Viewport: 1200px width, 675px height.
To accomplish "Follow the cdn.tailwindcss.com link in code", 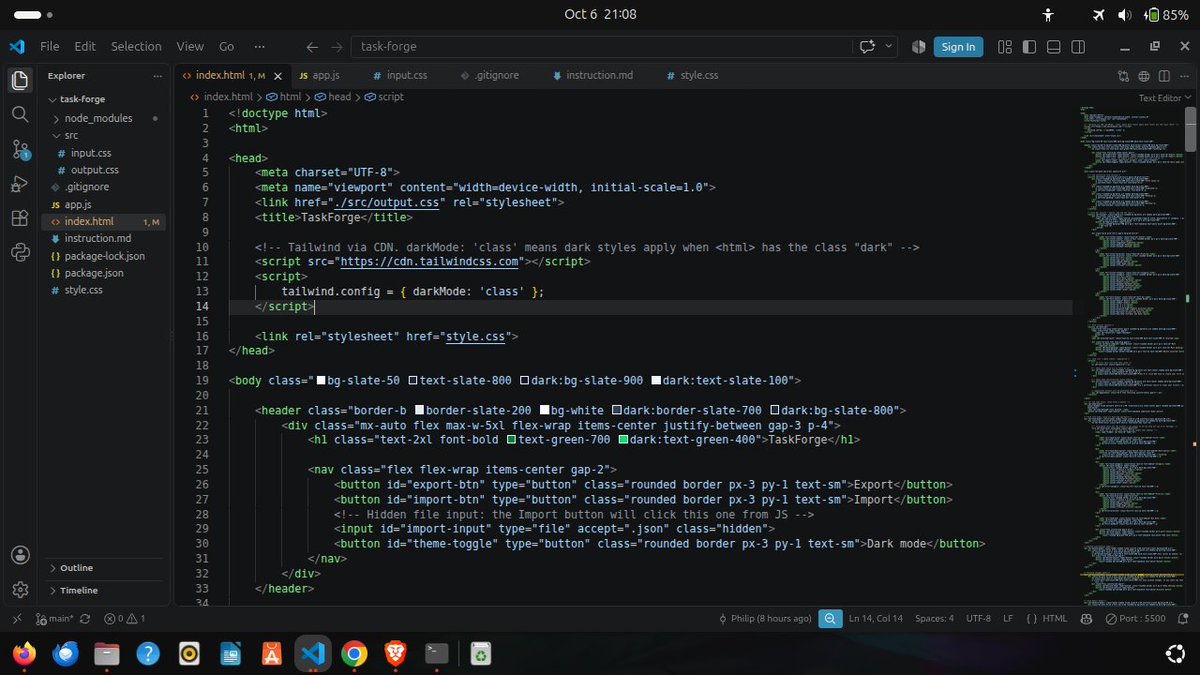I will (430, 261).
